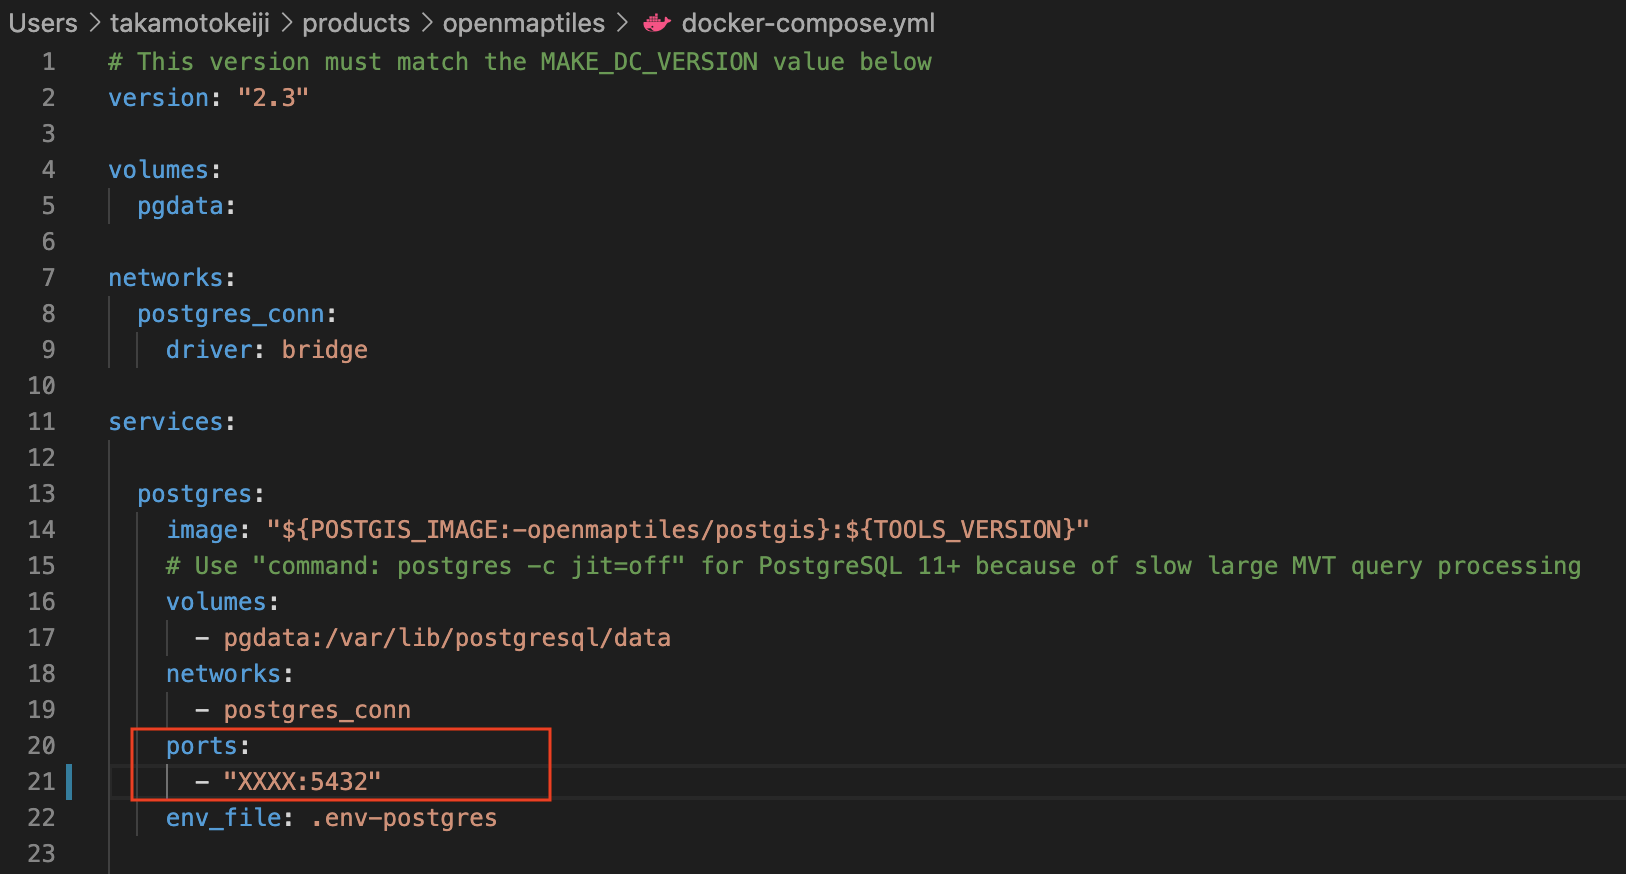The width and height of the screenshot is (1626, 874).
Task: Open the takamotokeiji breadcrumb folder
Action: pyautogui.click(x=190, y=23)
